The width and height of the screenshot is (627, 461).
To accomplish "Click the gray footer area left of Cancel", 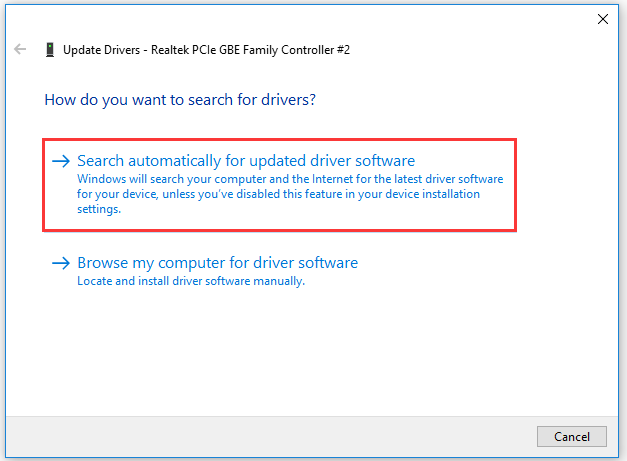I will (x=300, y=435).
